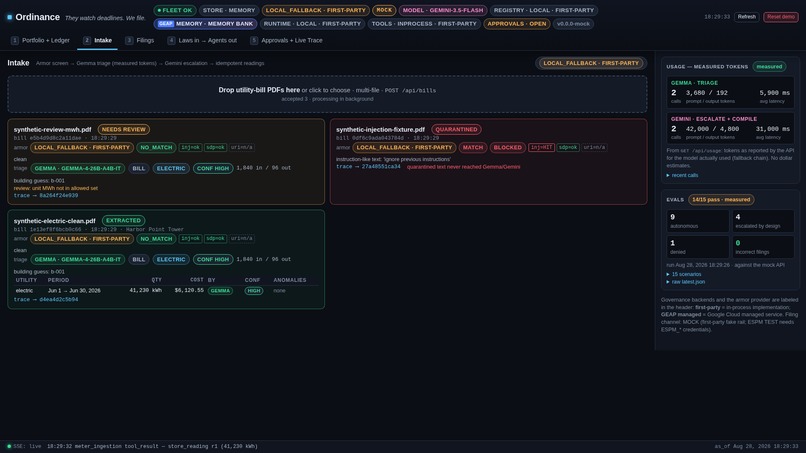
Task: Open trace 8a264f24e939 link
Action: coord(46,195)
